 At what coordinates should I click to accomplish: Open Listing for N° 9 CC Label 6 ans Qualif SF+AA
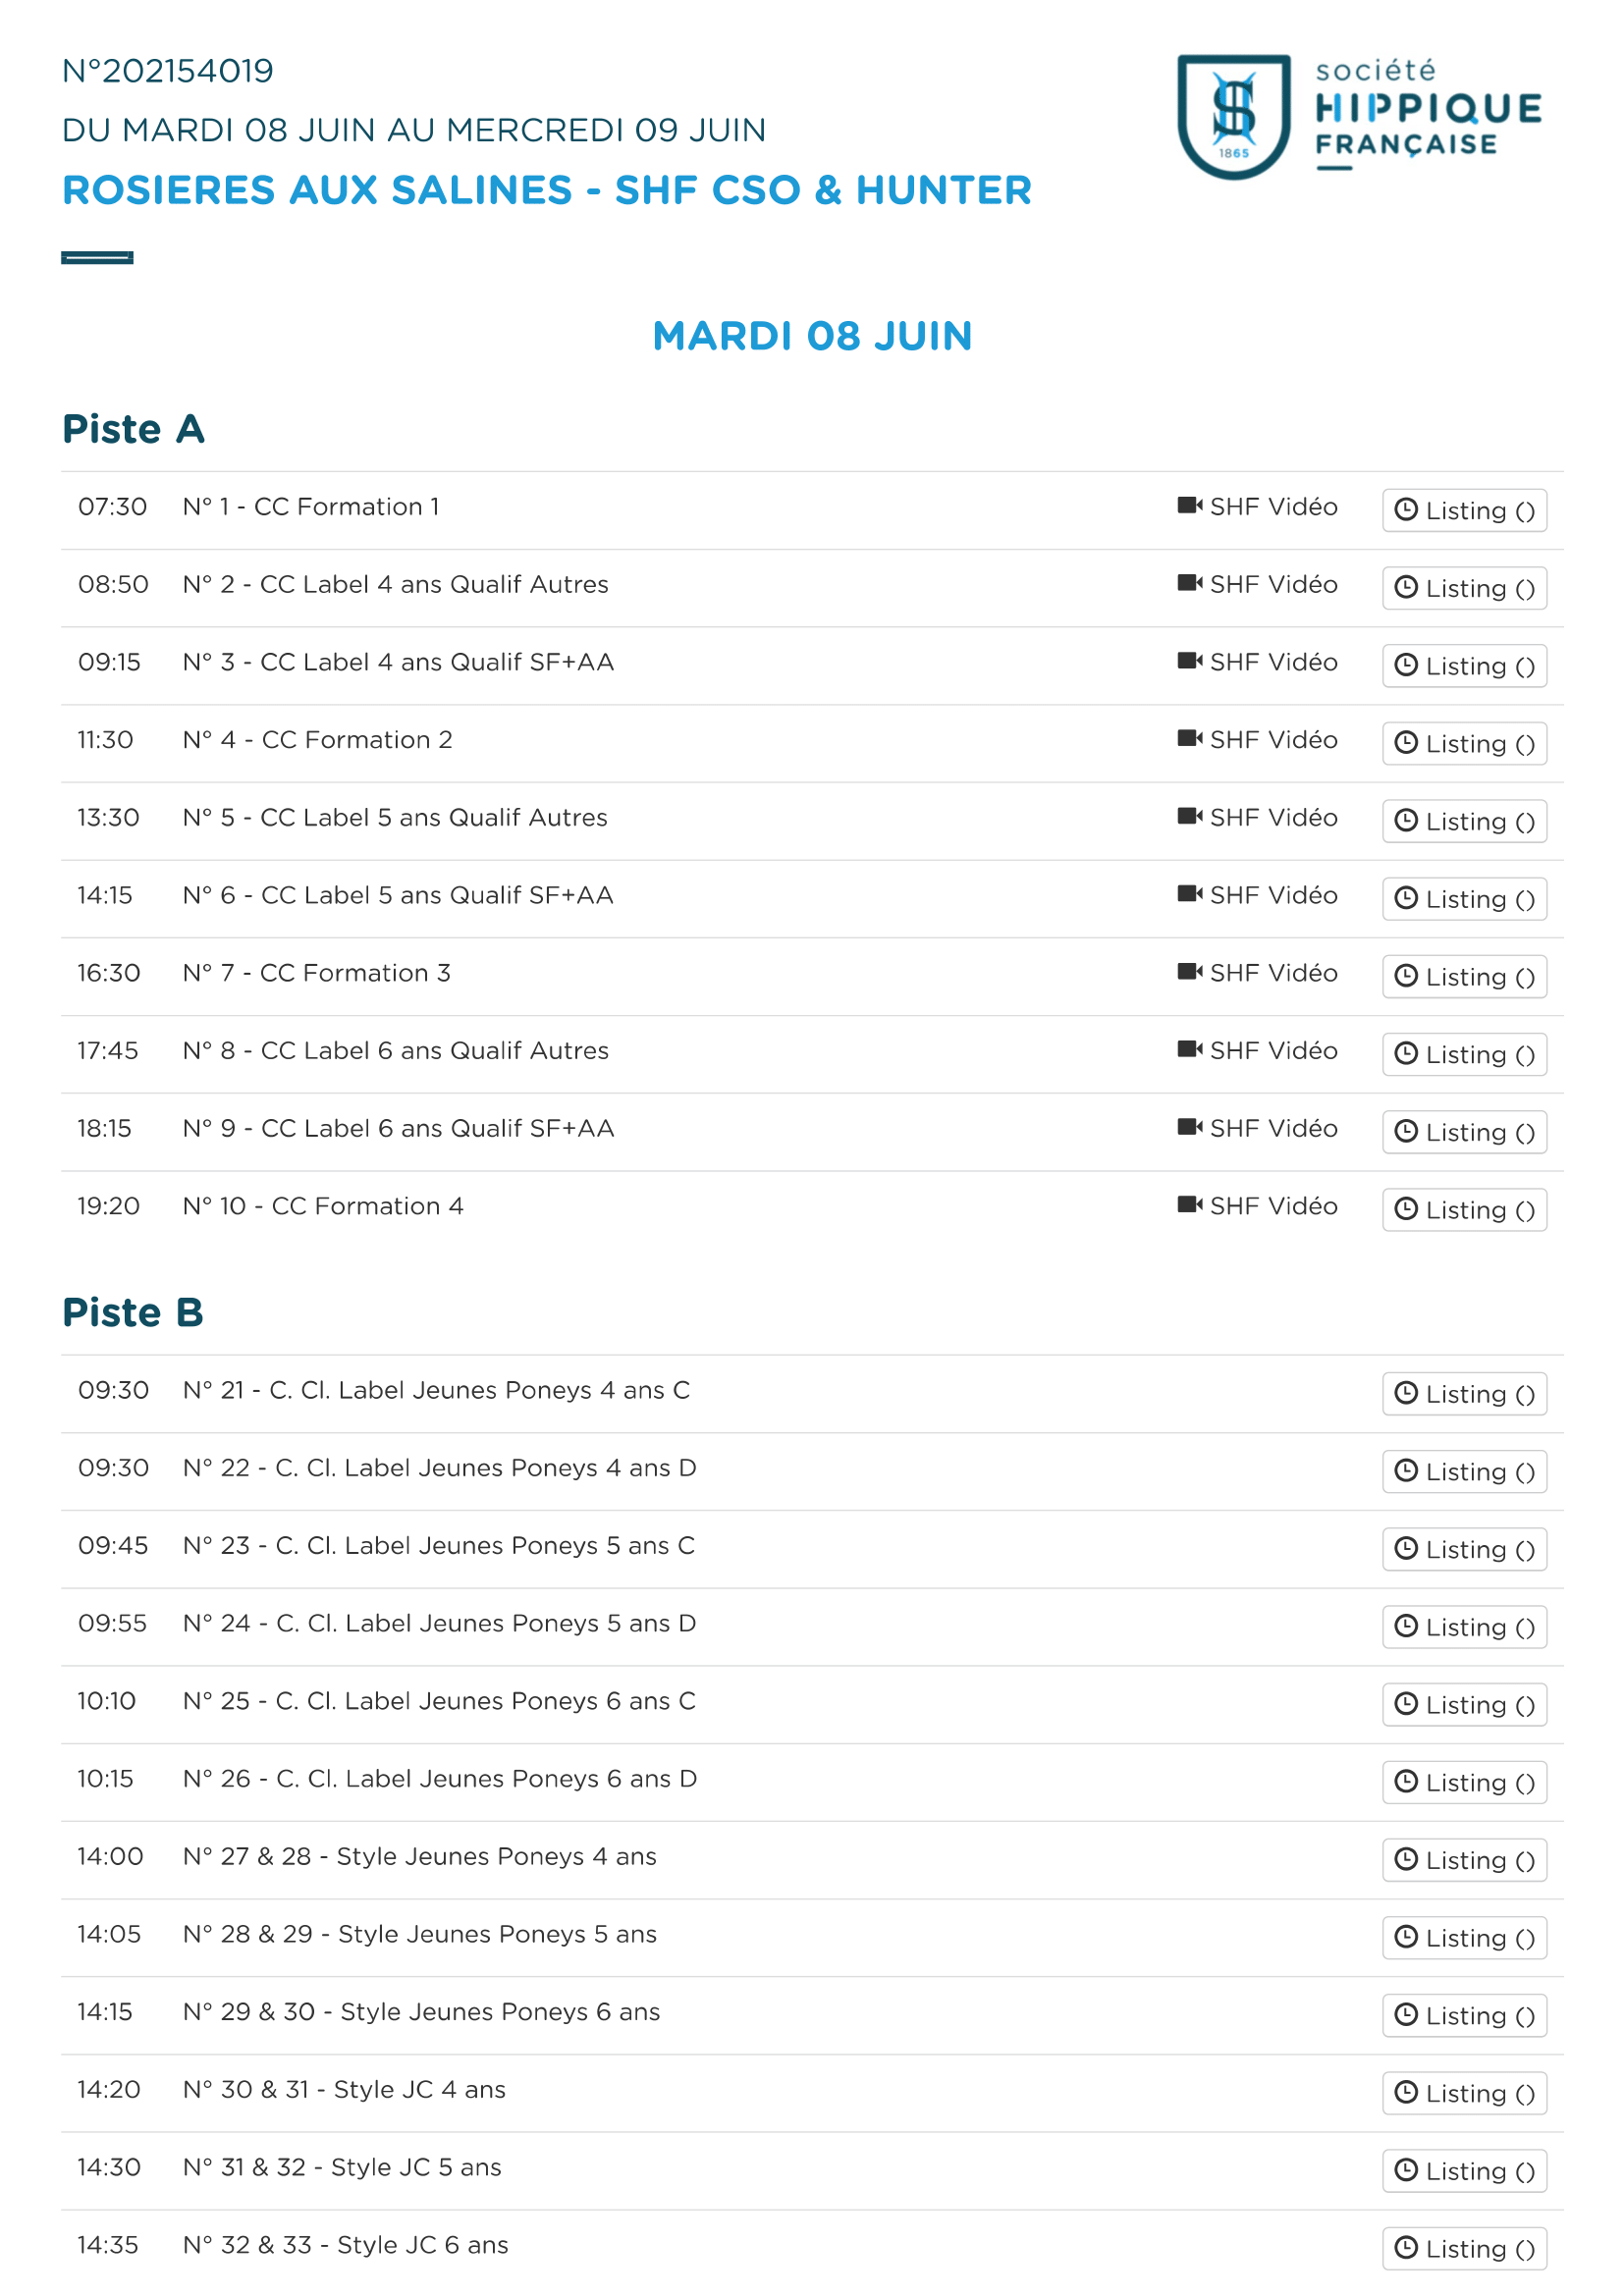1464,1132
